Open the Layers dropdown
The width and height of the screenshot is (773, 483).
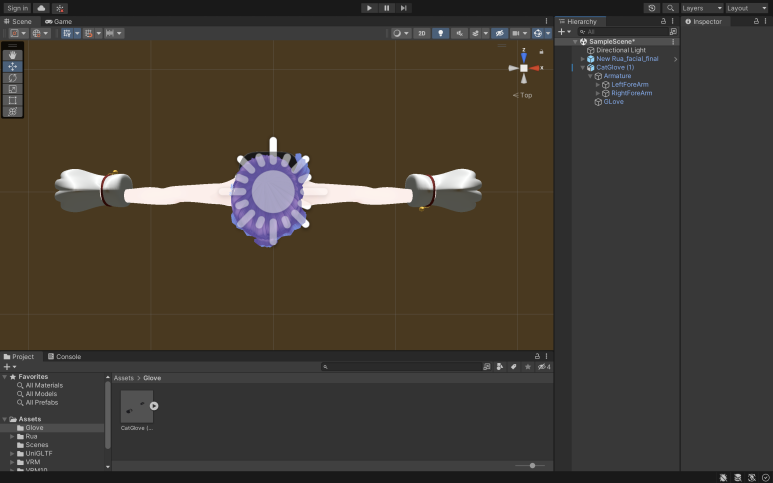[x=702, y=8]
